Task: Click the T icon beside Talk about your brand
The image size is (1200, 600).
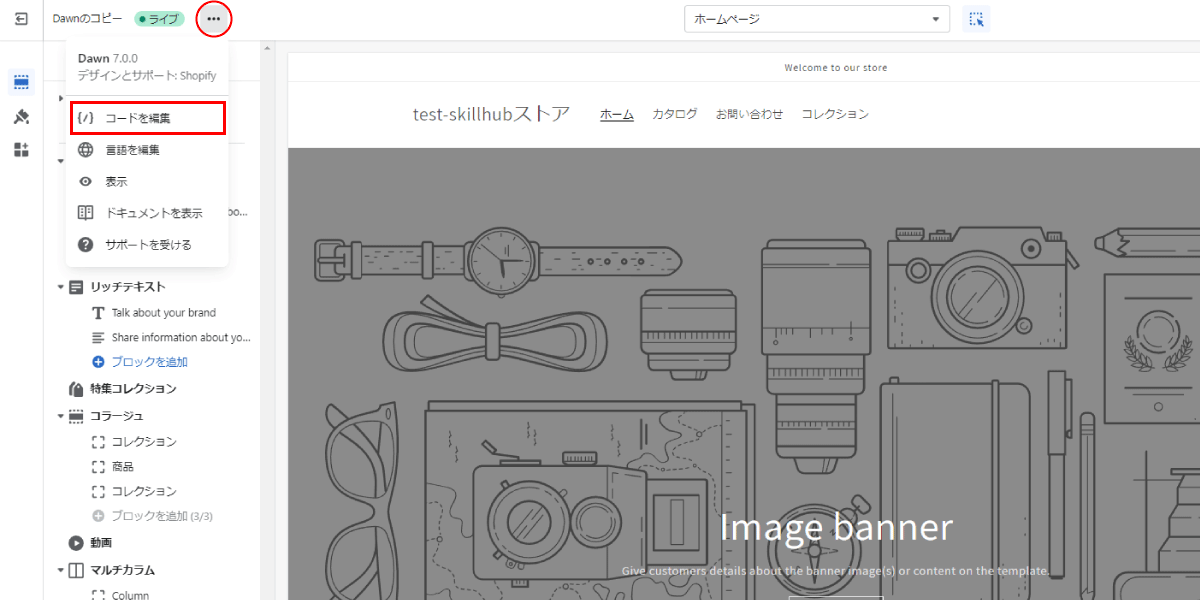Action: click(98, 313)
